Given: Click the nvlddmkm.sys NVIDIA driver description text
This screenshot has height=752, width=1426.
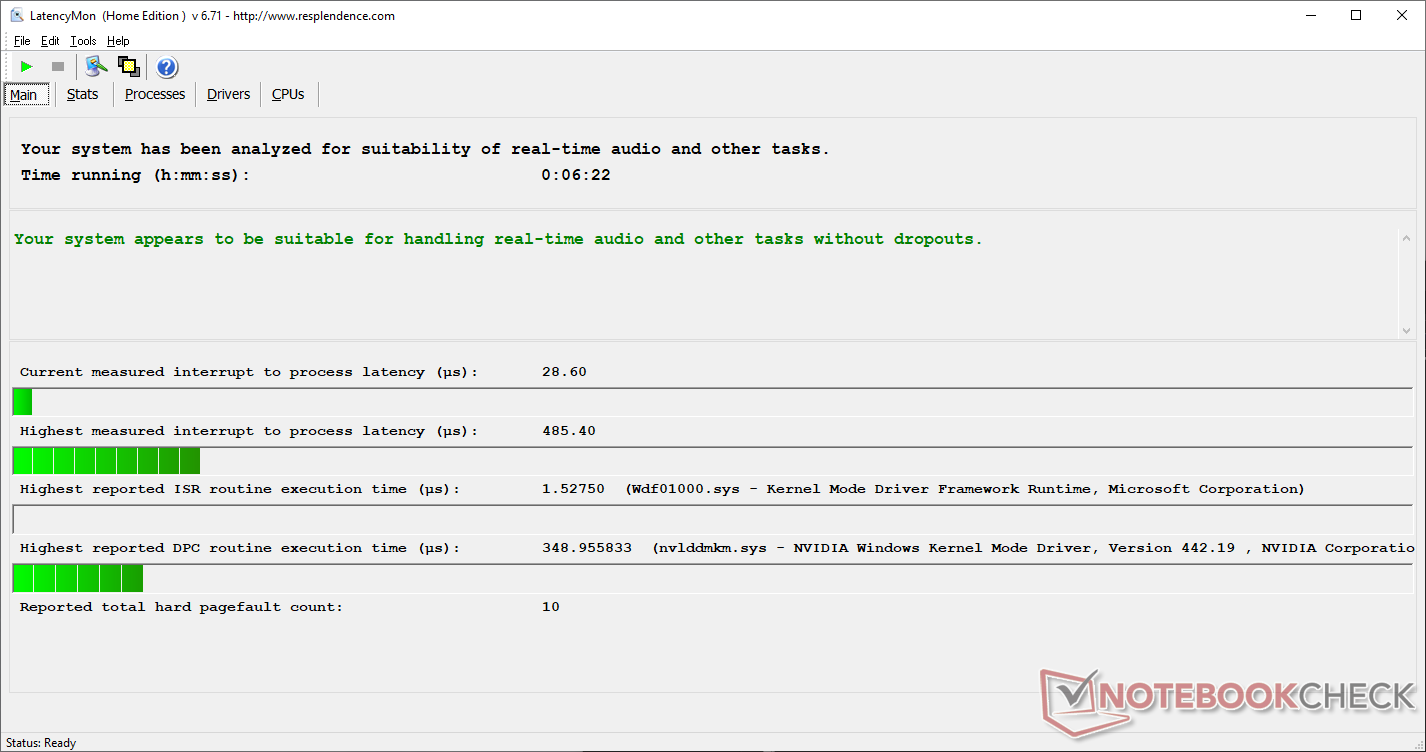Looking at the screenshot, I should pyautogui.click(x=1033, y=548).
